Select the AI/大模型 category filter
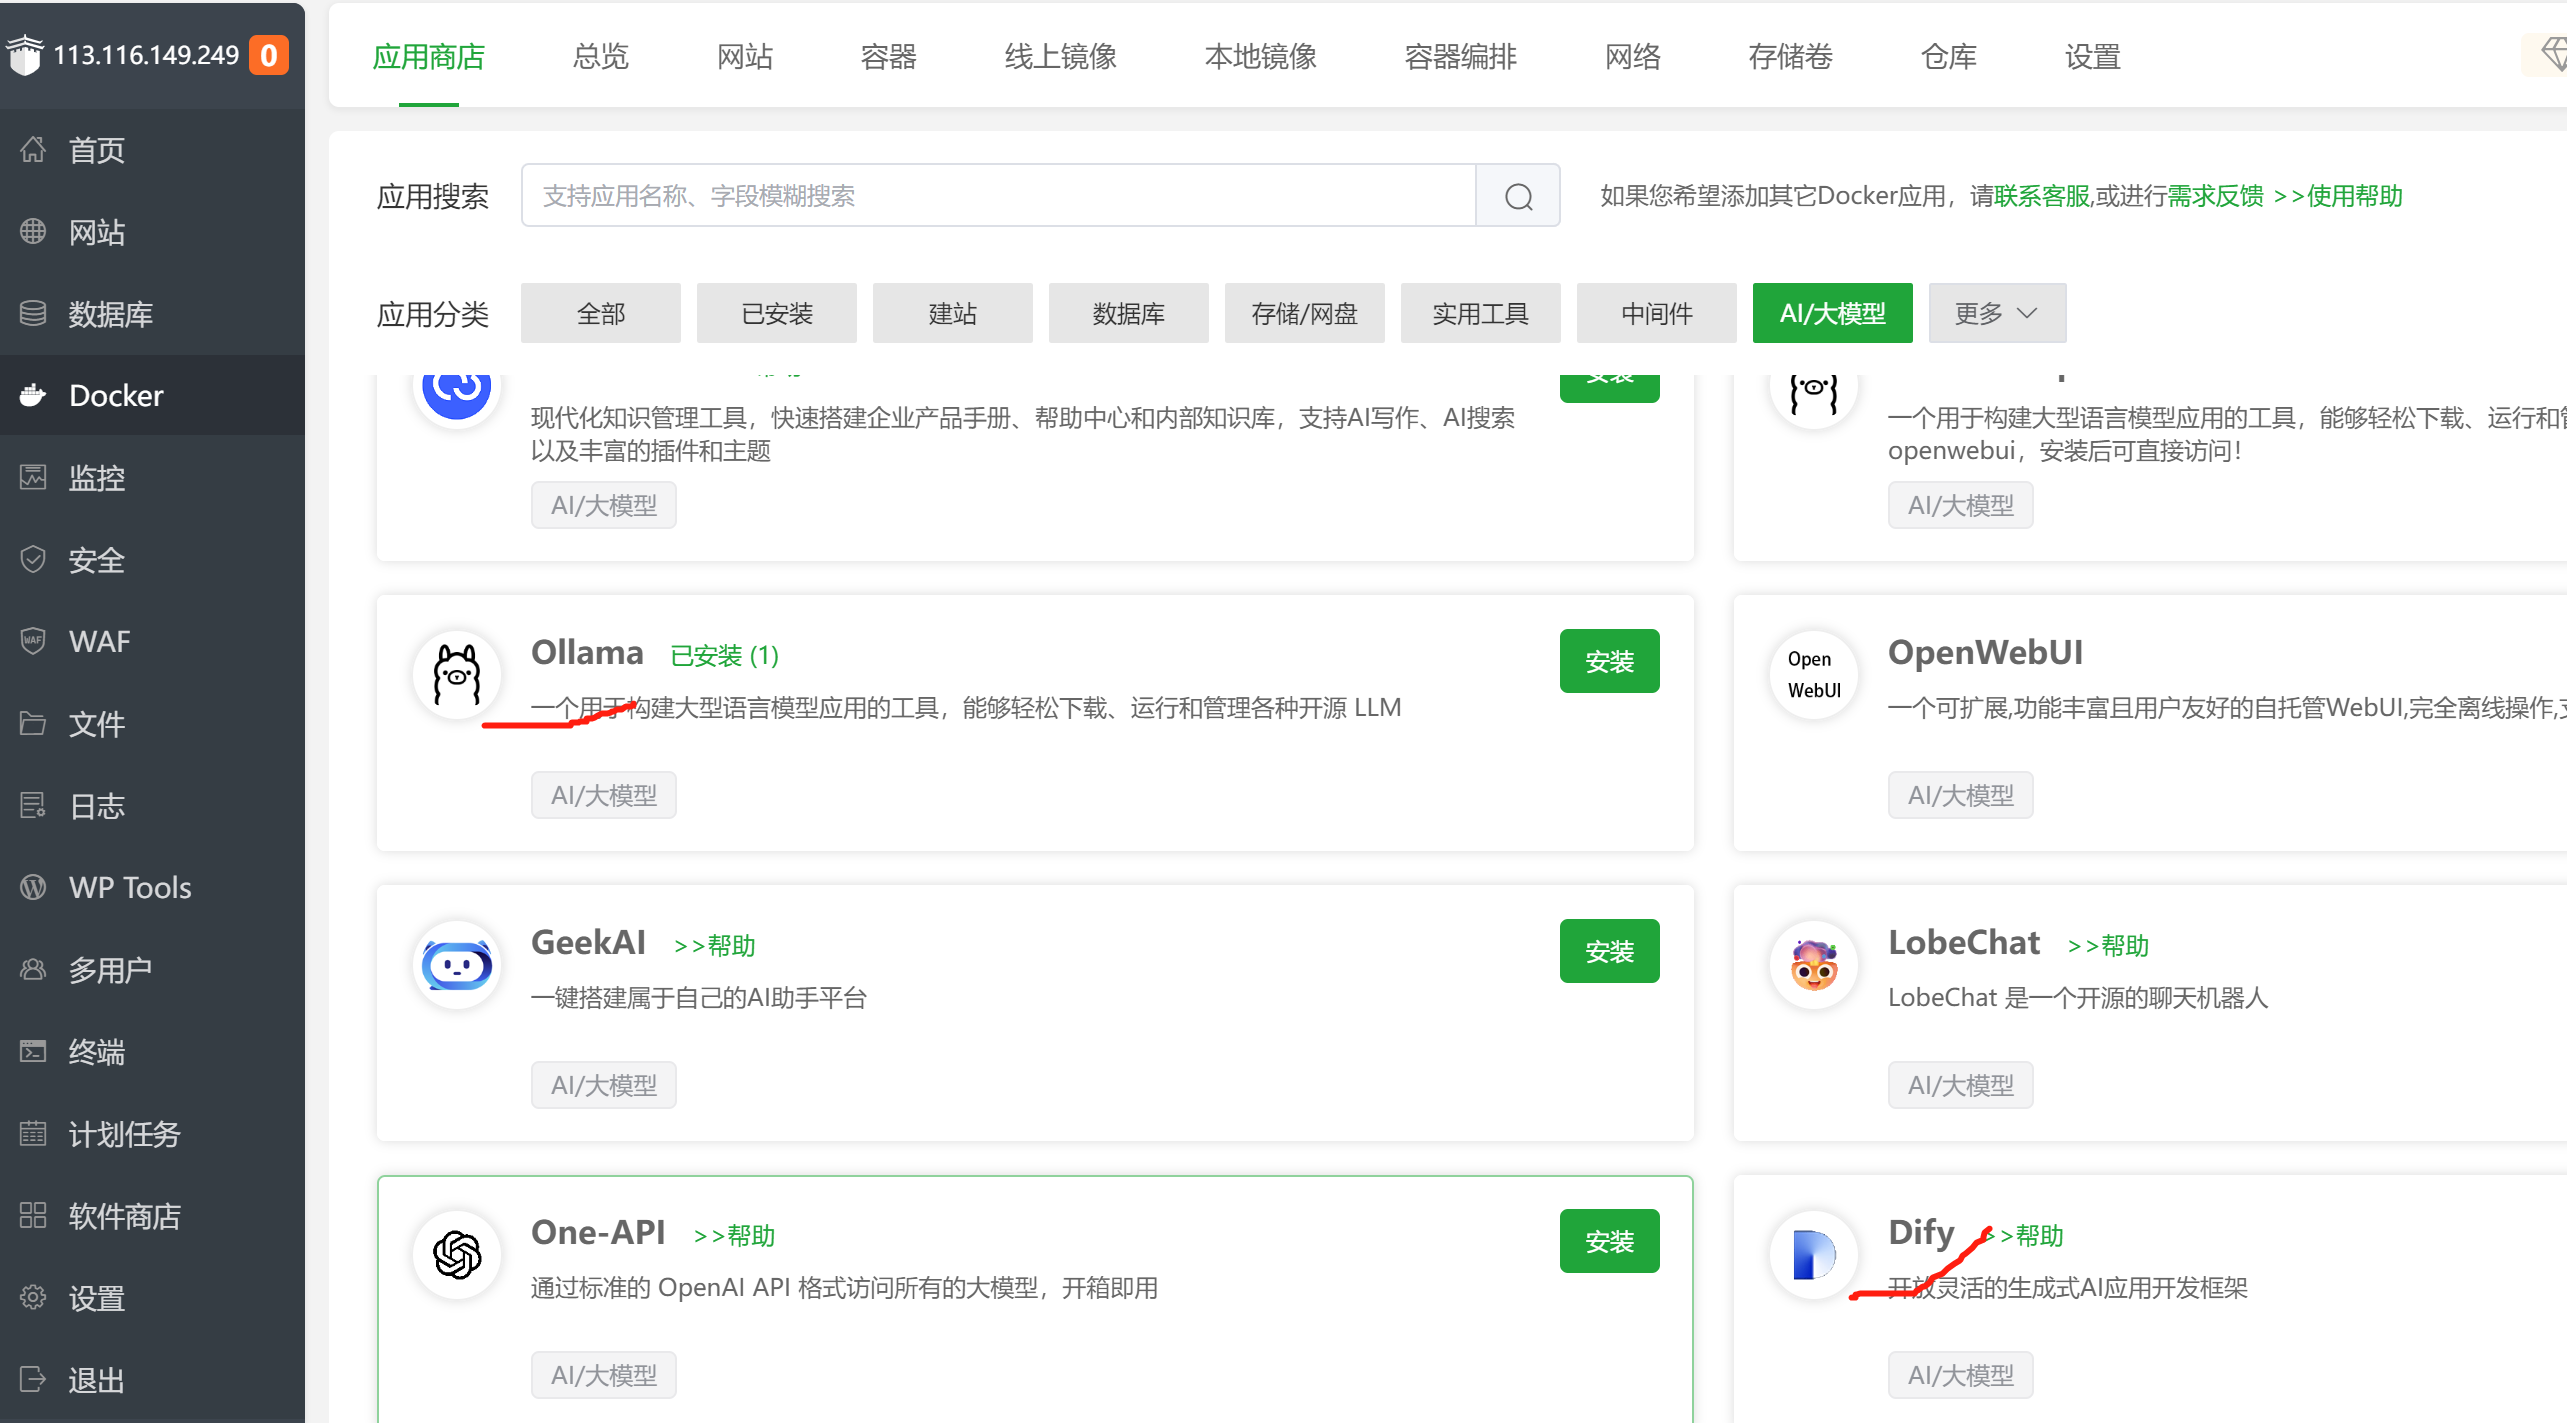This screenshot has width=2567, height=1423. 1831,313
